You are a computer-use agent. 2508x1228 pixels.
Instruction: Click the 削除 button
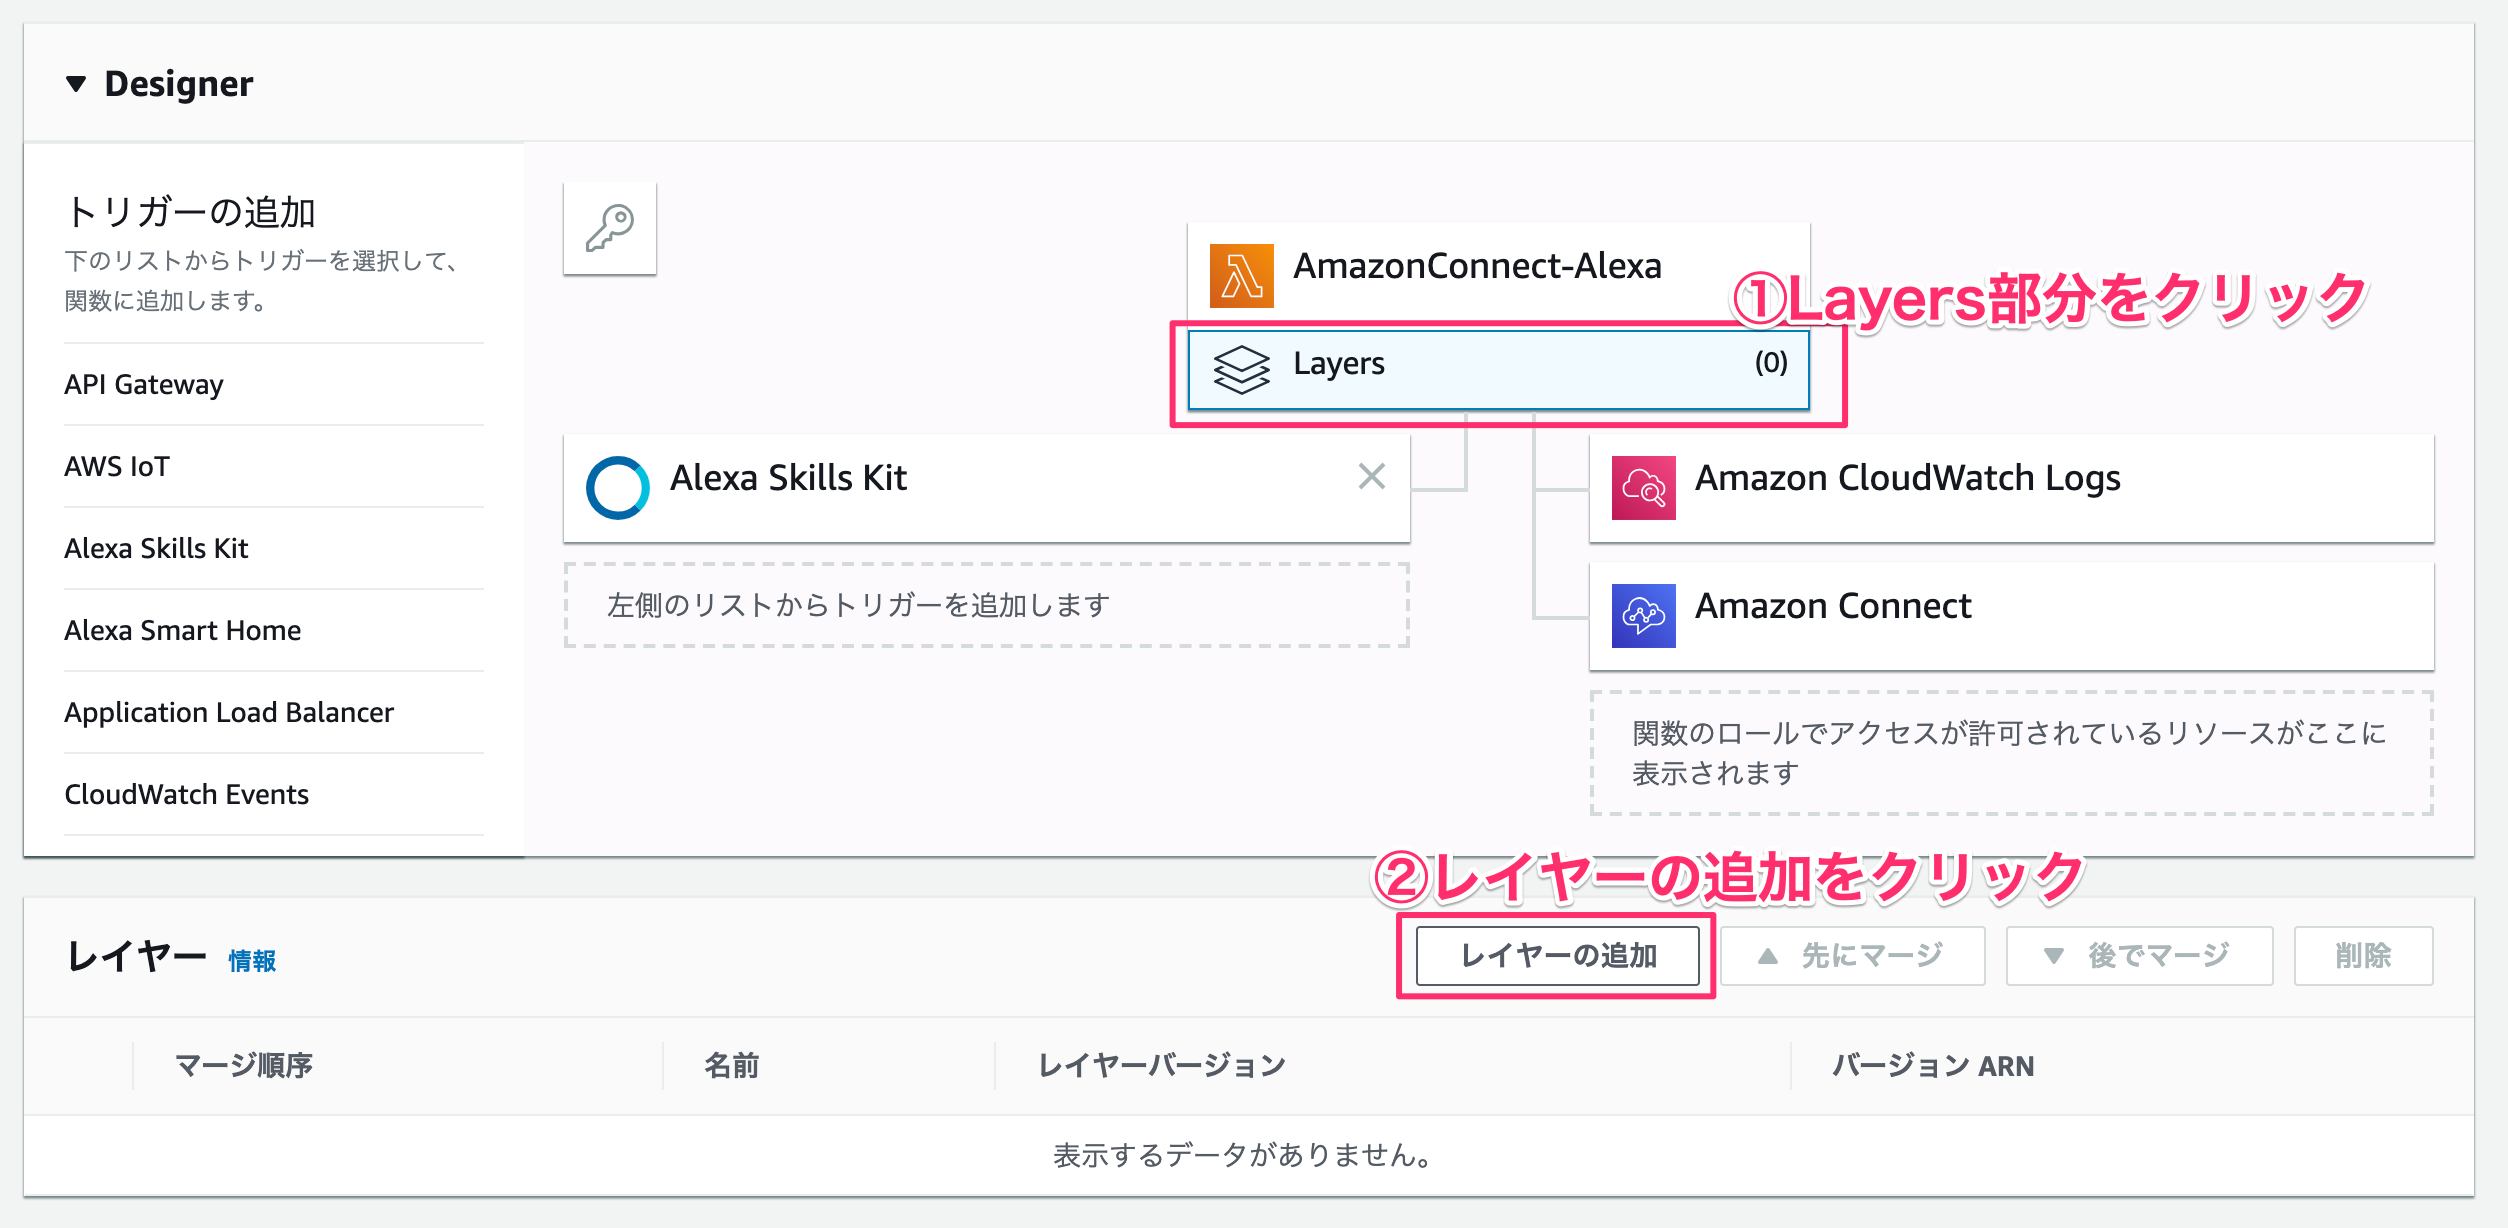click(x=2362, y=956)
